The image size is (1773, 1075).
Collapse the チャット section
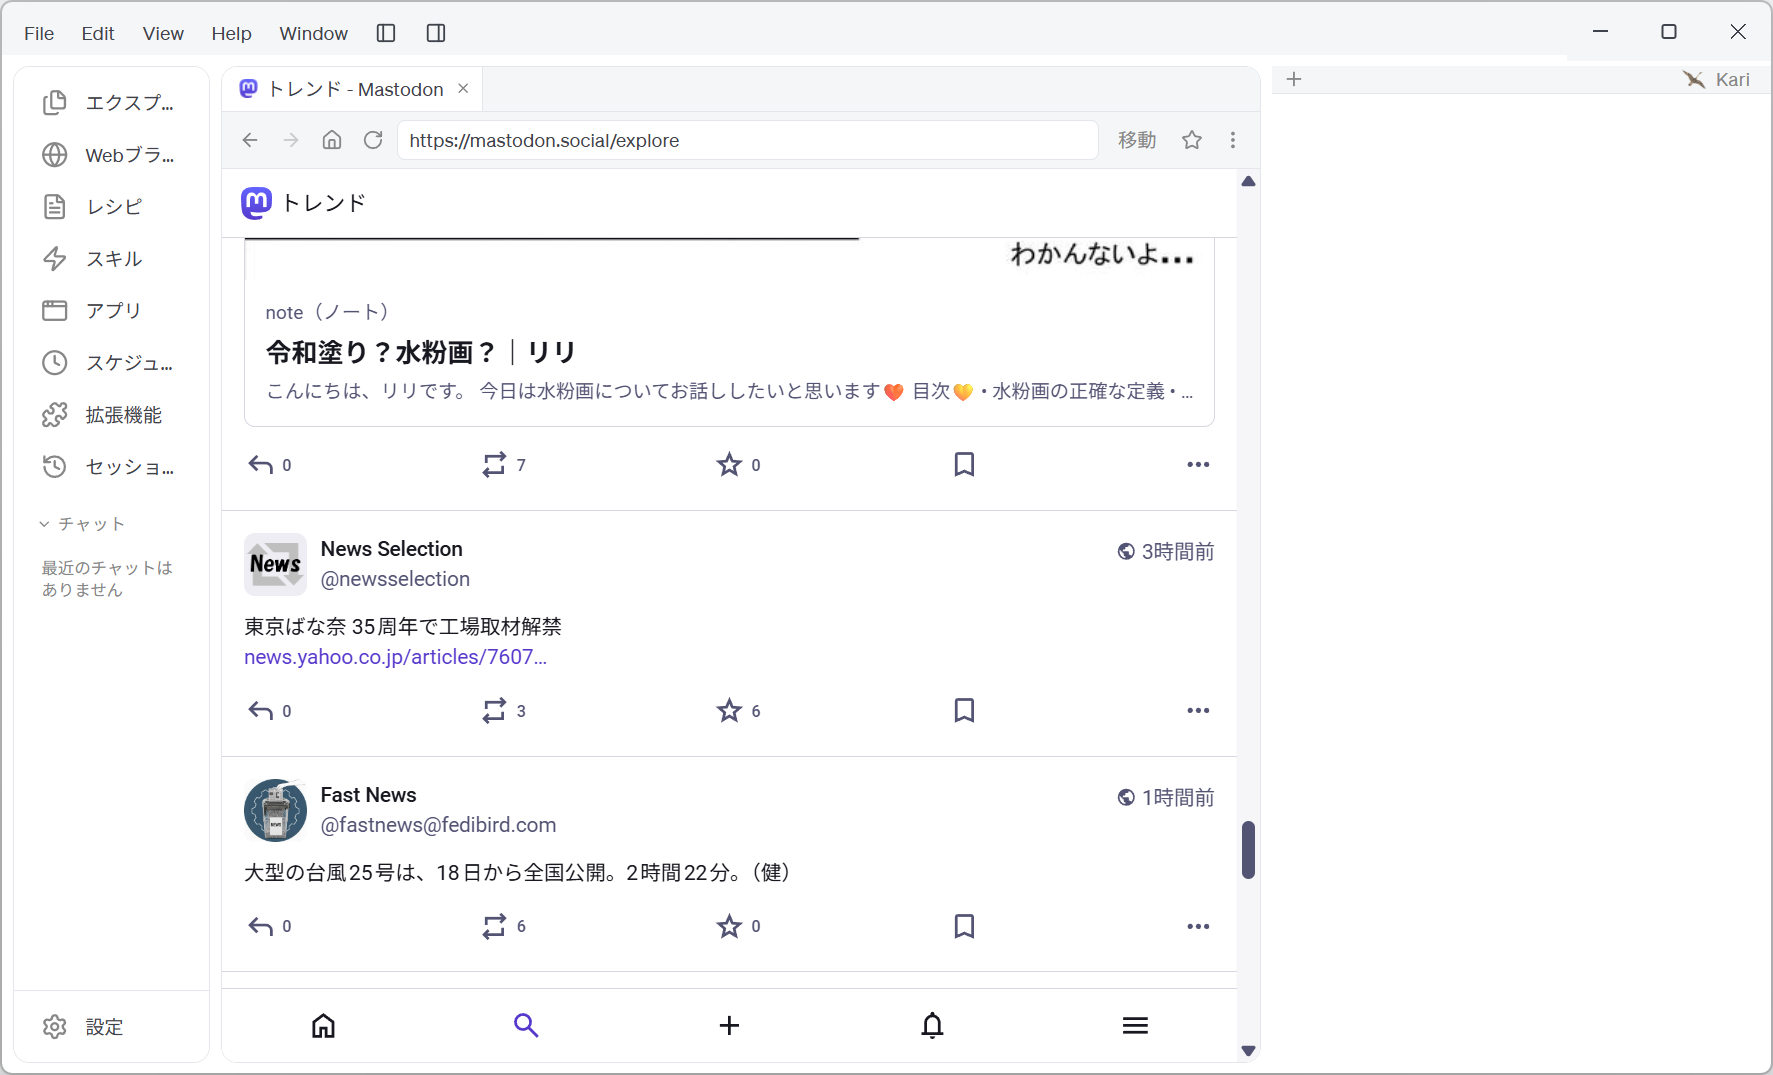[82, 524]
